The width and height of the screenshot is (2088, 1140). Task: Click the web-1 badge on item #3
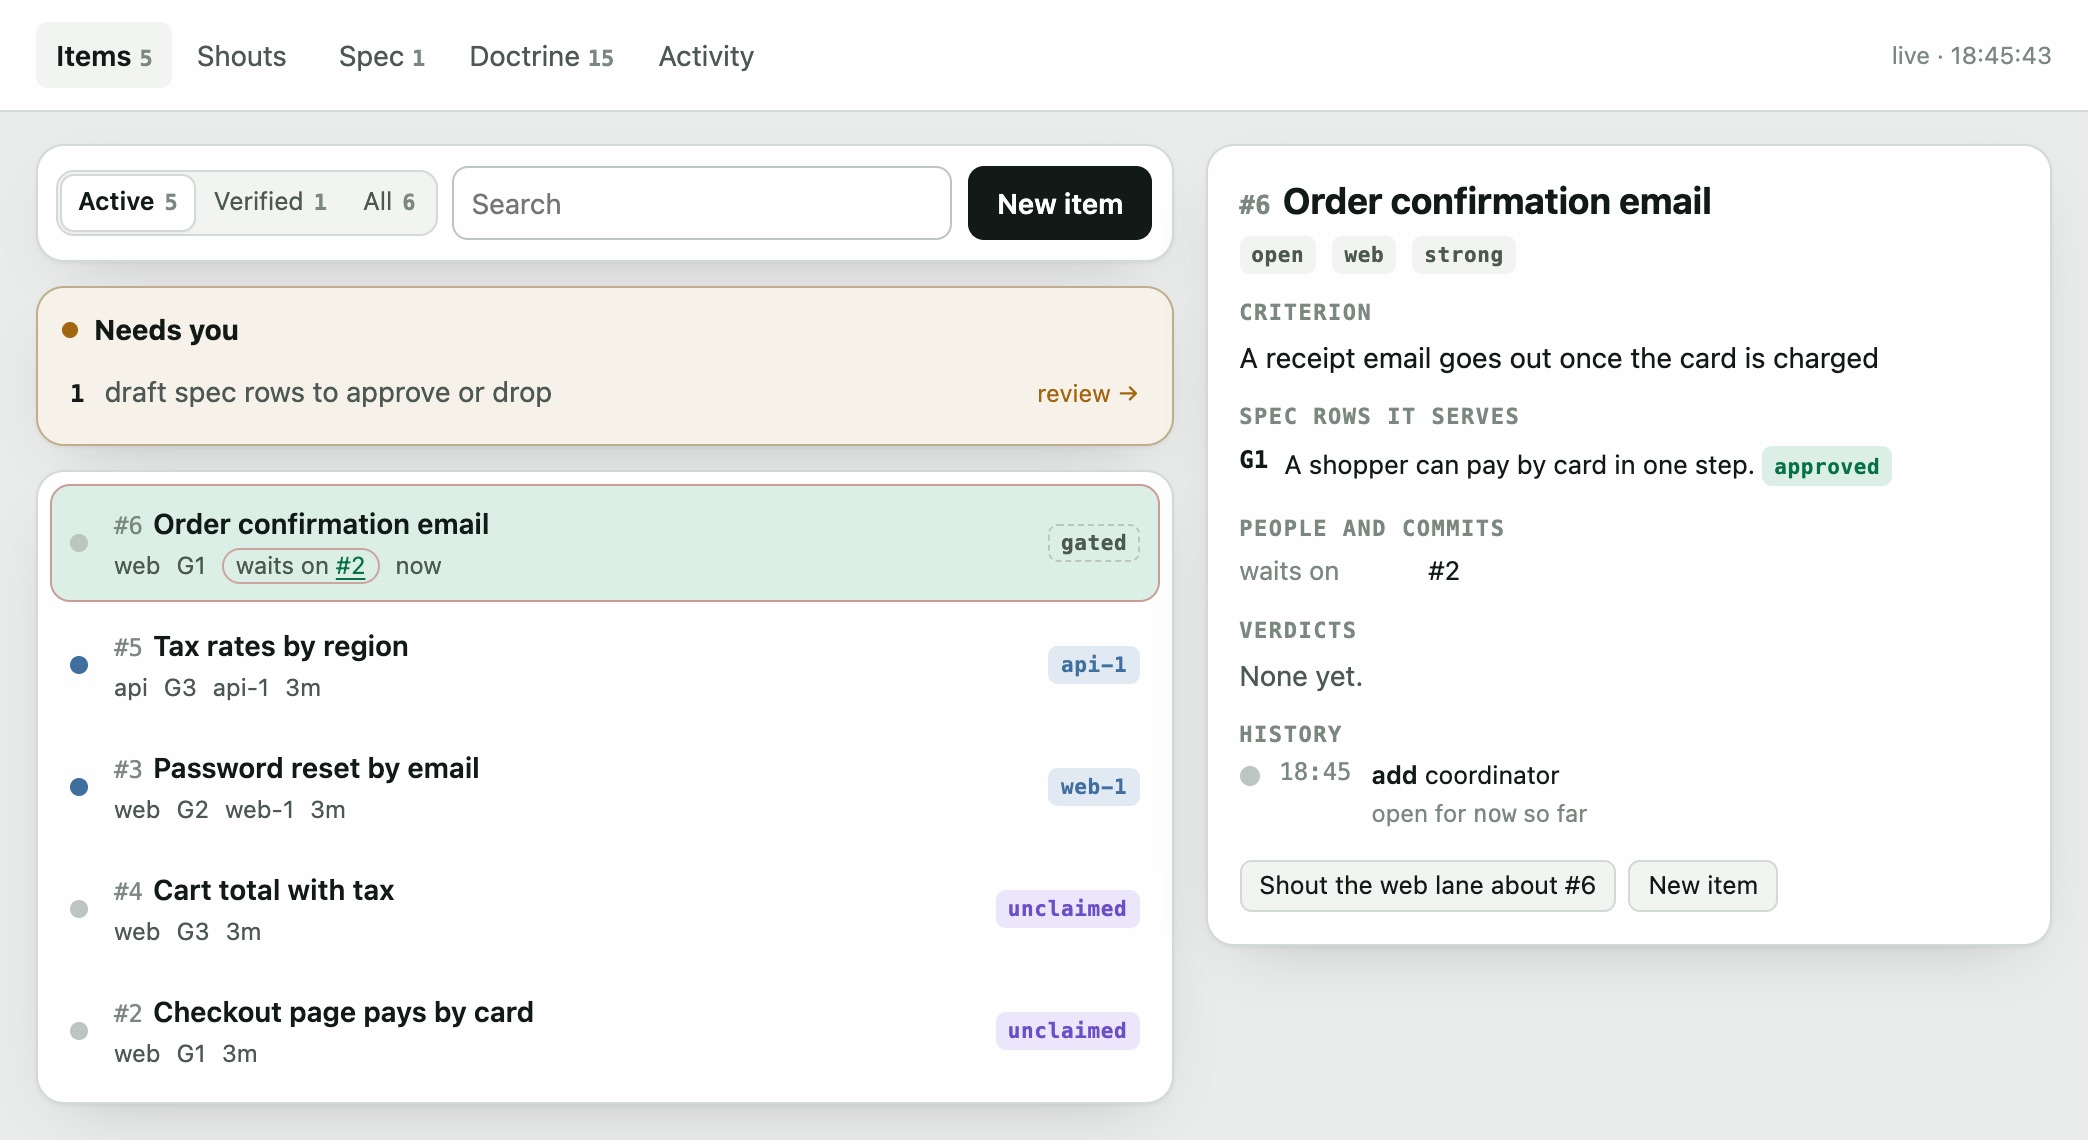tap(1093, 787)
